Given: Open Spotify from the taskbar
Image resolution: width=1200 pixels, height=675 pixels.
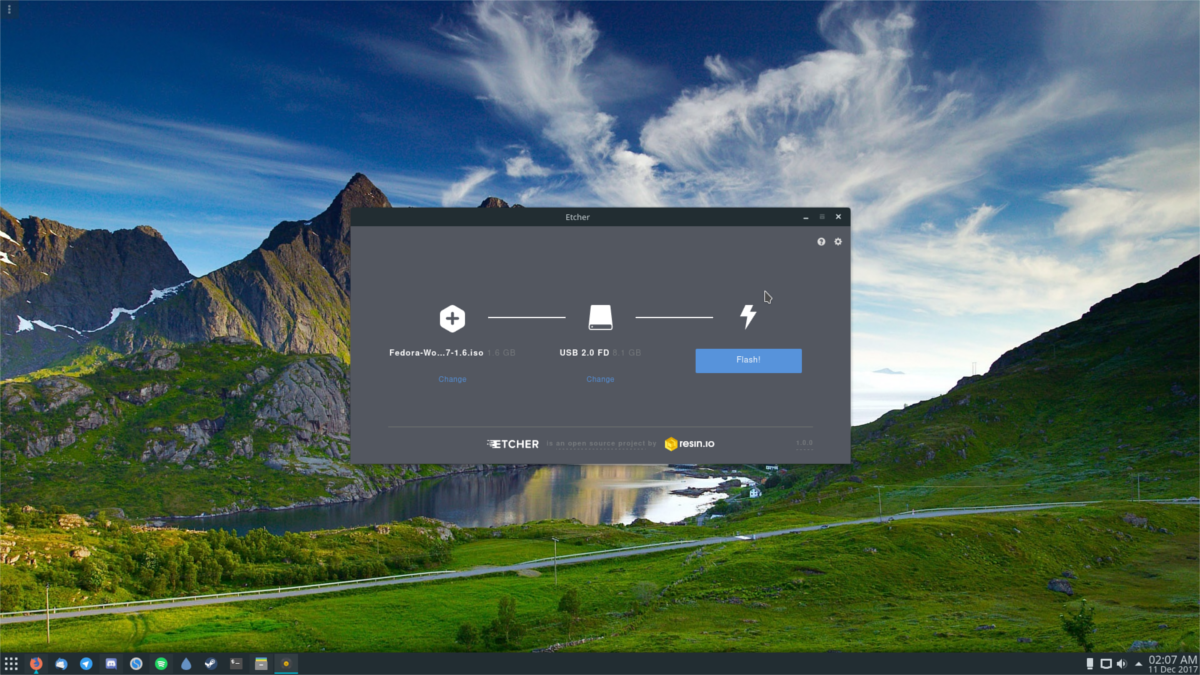Looking at the screenshot, I should [161, 663].
